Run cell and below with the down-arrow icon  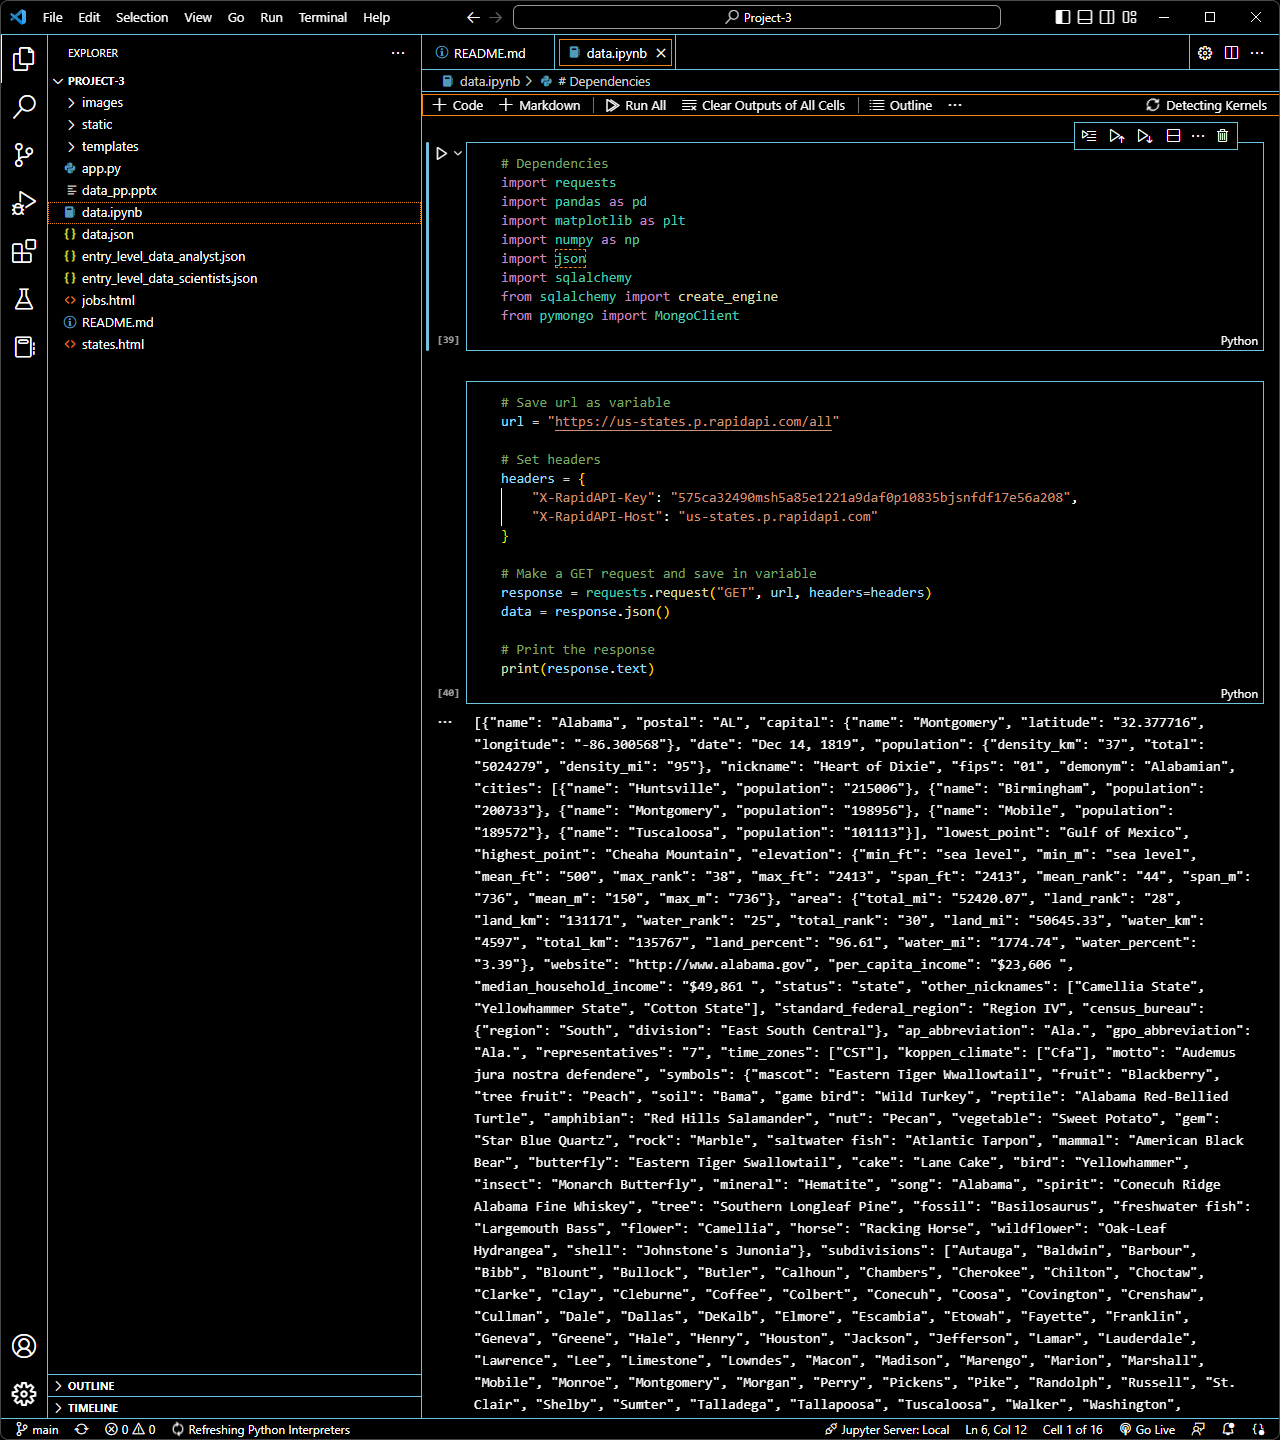(x=1145, y=135)
